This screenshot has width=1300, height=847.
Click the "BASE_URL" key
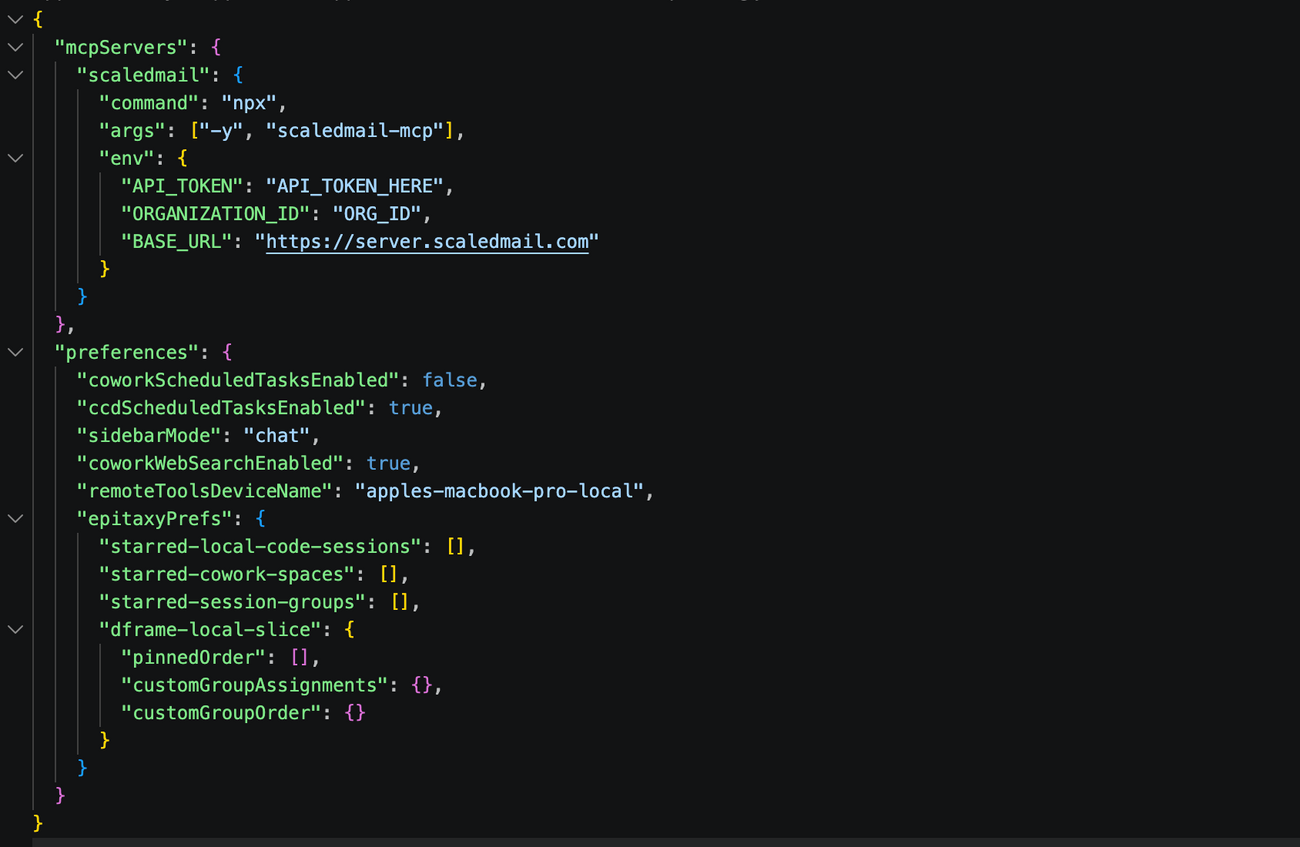click(176, 241)
